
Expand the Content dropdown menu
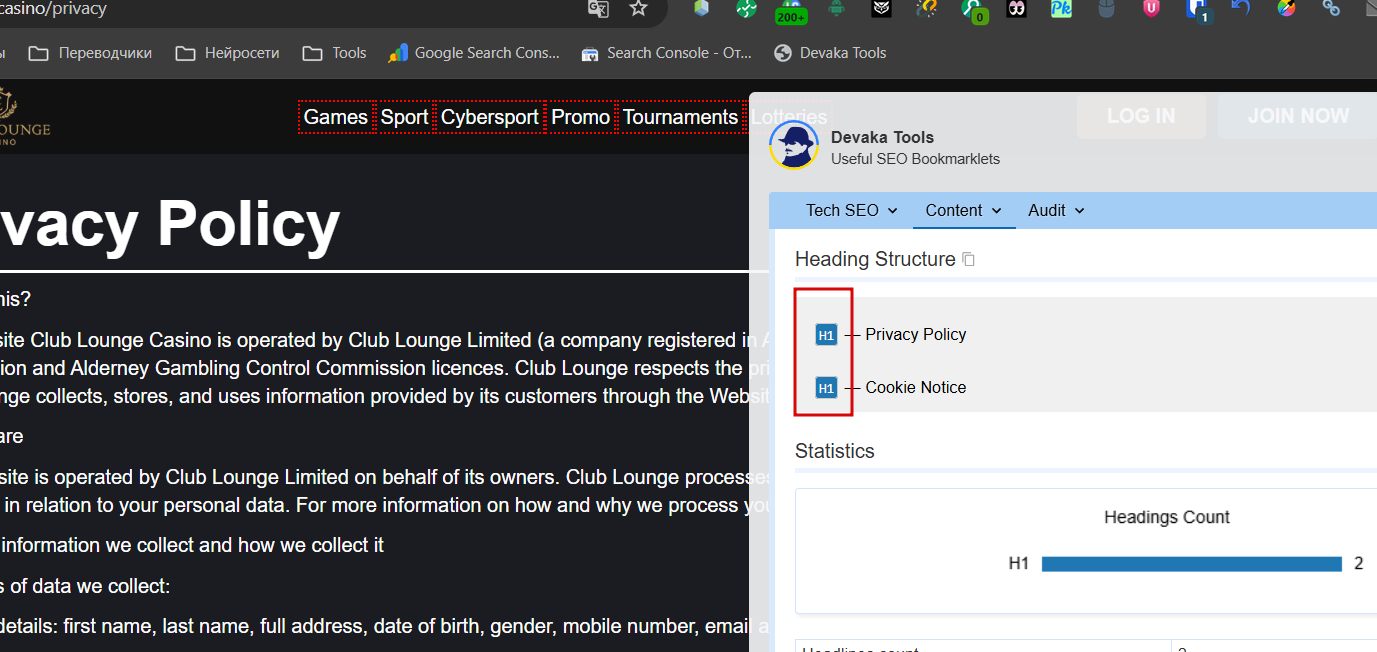point(964,210)
